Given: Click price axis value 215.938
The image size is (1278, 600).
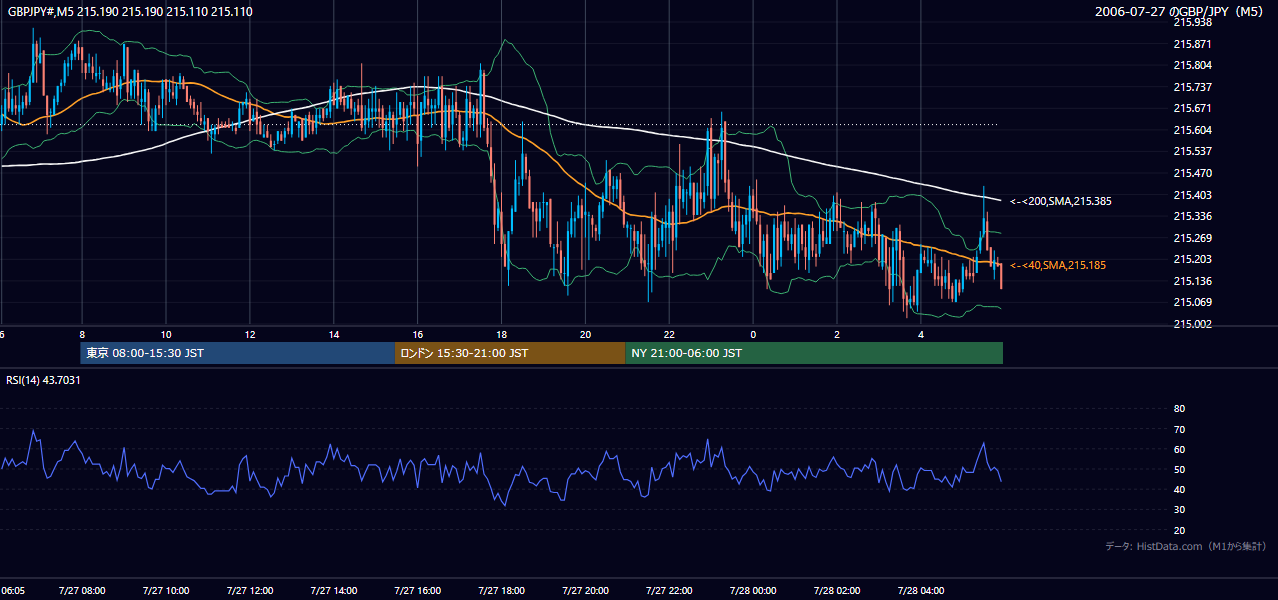Looking at the screenshot, I should 1192,22.
